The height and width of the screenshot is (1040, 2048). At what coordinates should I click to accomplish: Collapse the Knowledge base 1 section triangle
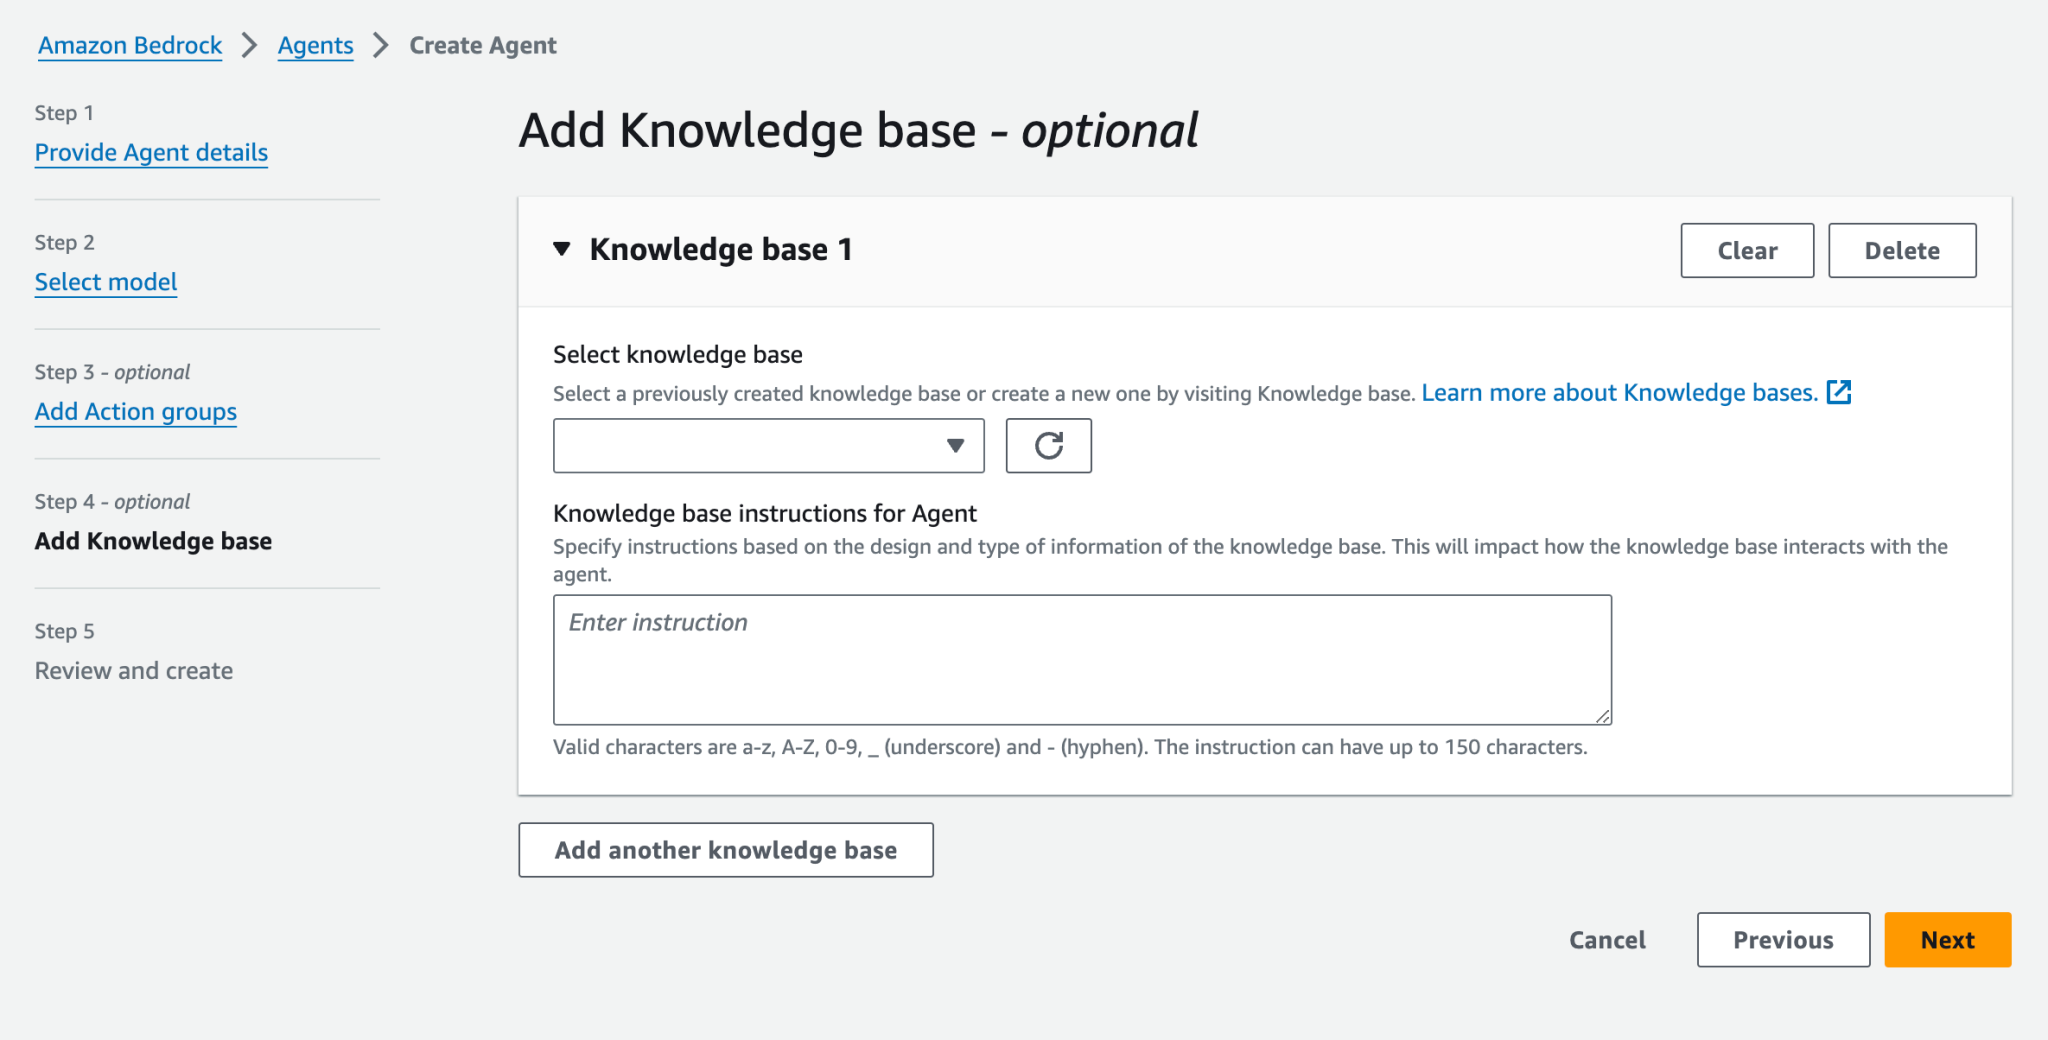pyautogui.click(x=562, y=249)
